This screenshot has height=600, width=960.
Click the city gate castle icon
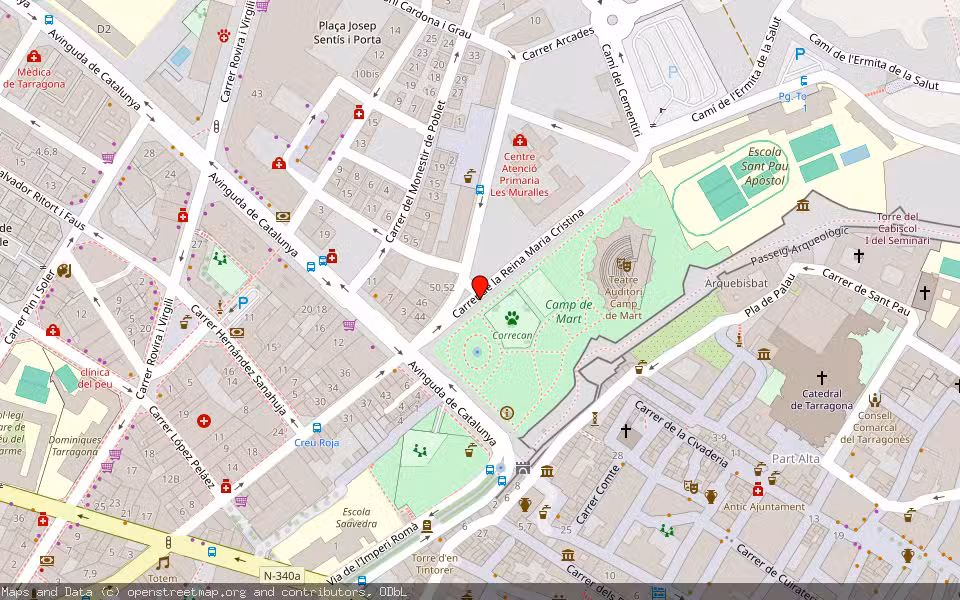pos(523,469)
